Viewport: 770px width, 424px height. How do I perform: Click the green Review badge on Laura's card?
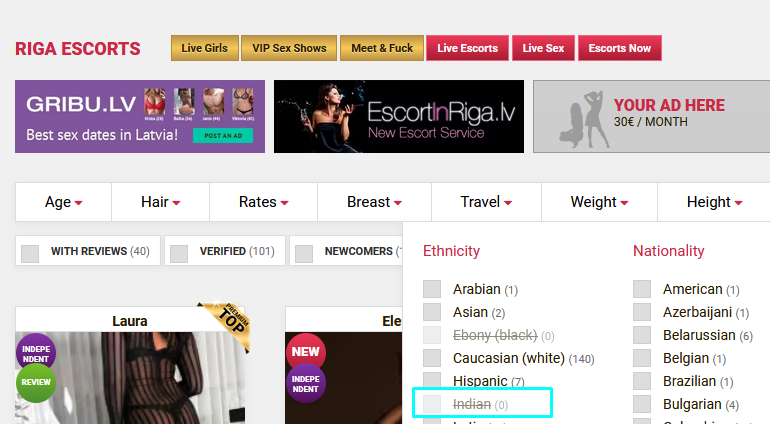36,383
